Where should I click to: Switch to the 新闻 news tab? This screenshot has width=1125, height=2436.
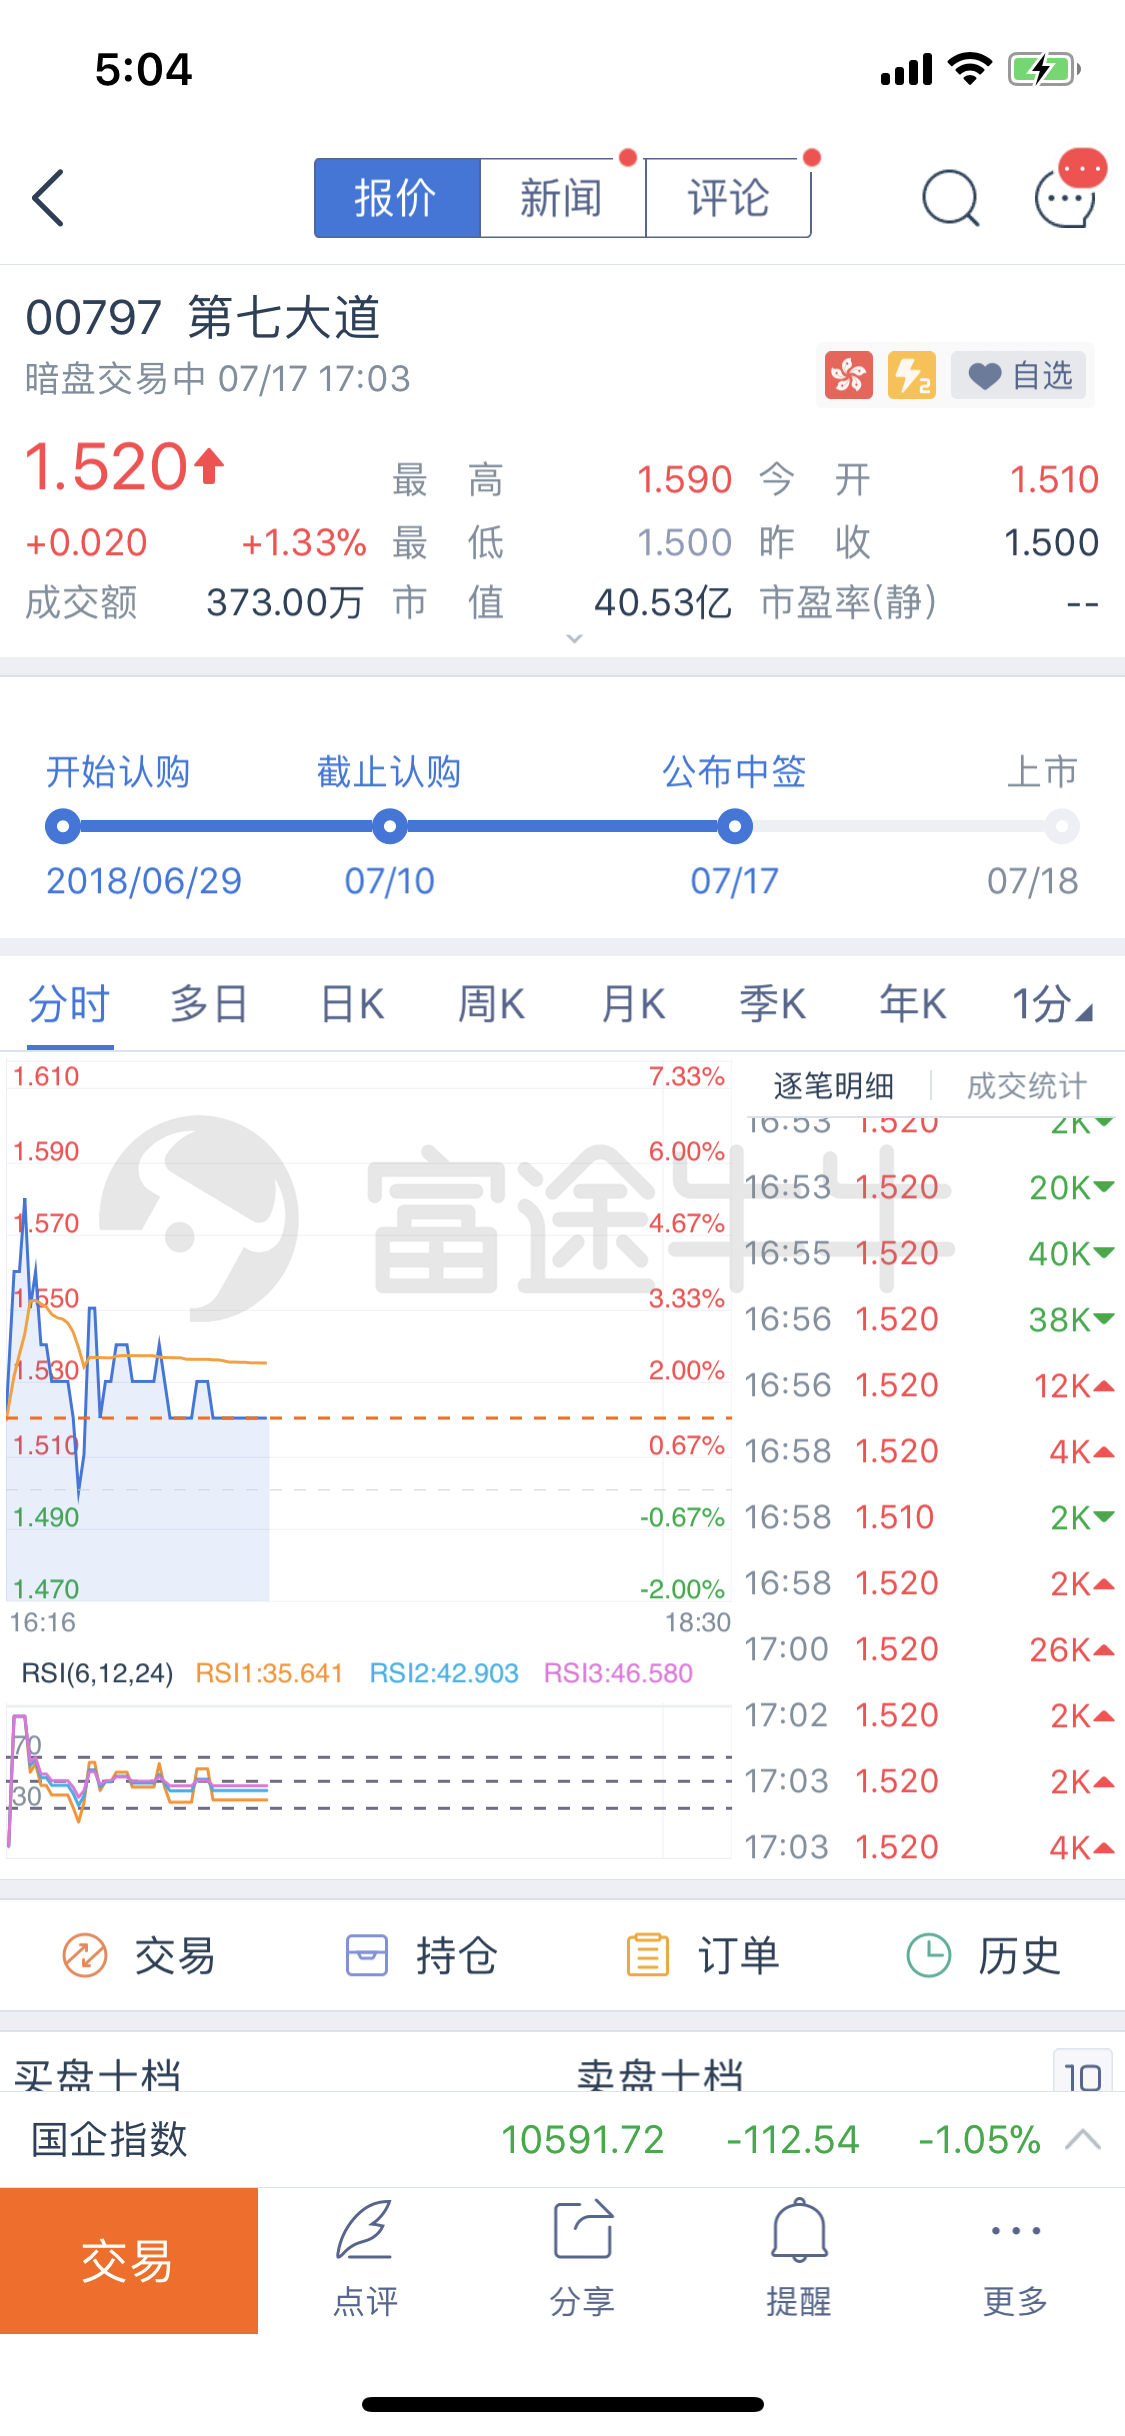click(562, 198)
